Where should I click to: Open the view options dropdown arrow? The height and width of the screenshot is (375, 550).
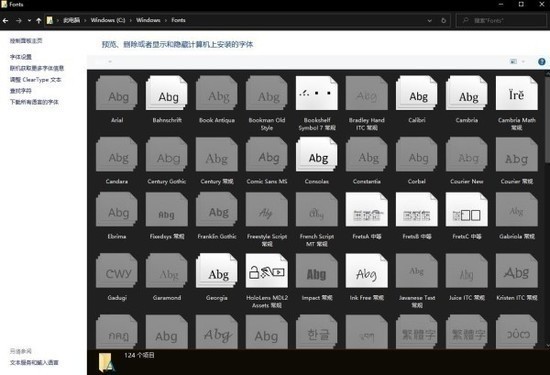(x=523, y=62)
